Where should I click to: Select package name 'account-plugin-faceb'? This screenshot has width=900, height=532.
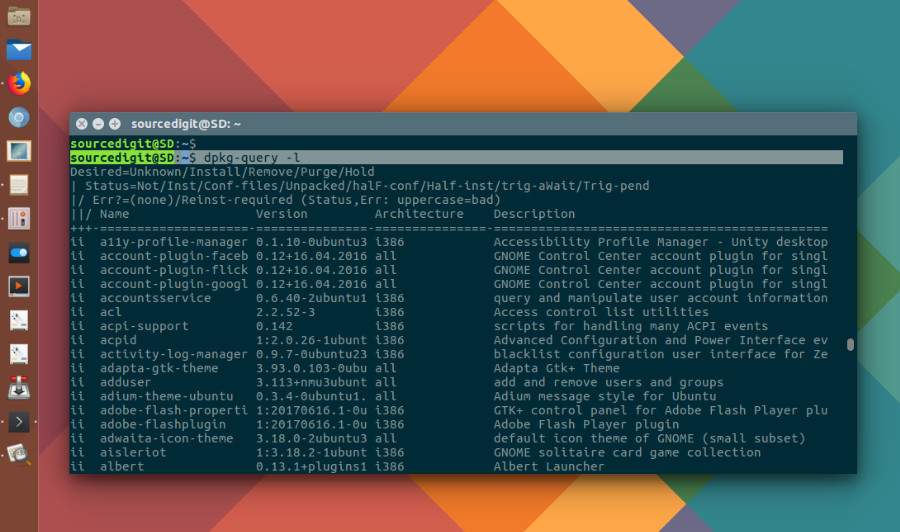pos(173,256)
